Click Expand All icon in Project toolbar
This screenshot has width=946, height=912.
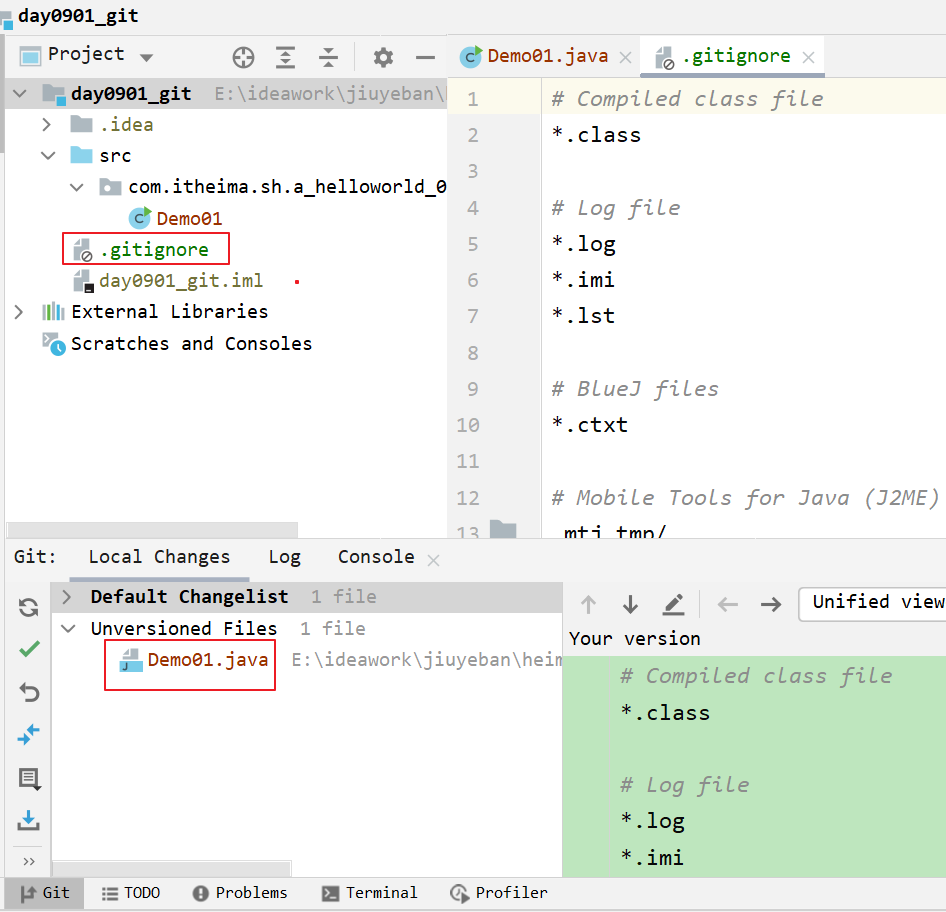click(286, 57)
